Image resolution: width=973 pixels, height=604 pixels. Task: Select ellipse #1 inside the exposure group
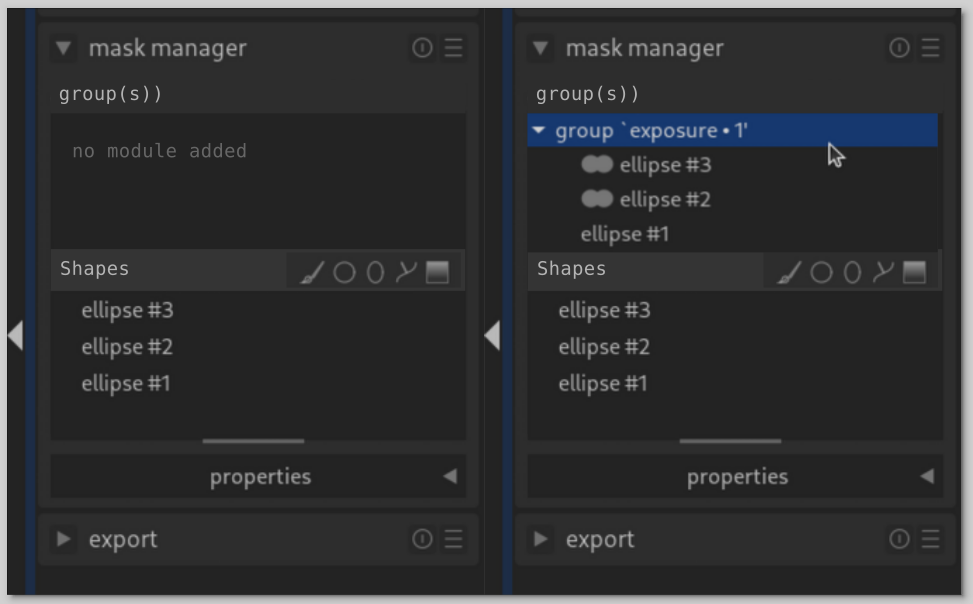coord(624,235)
